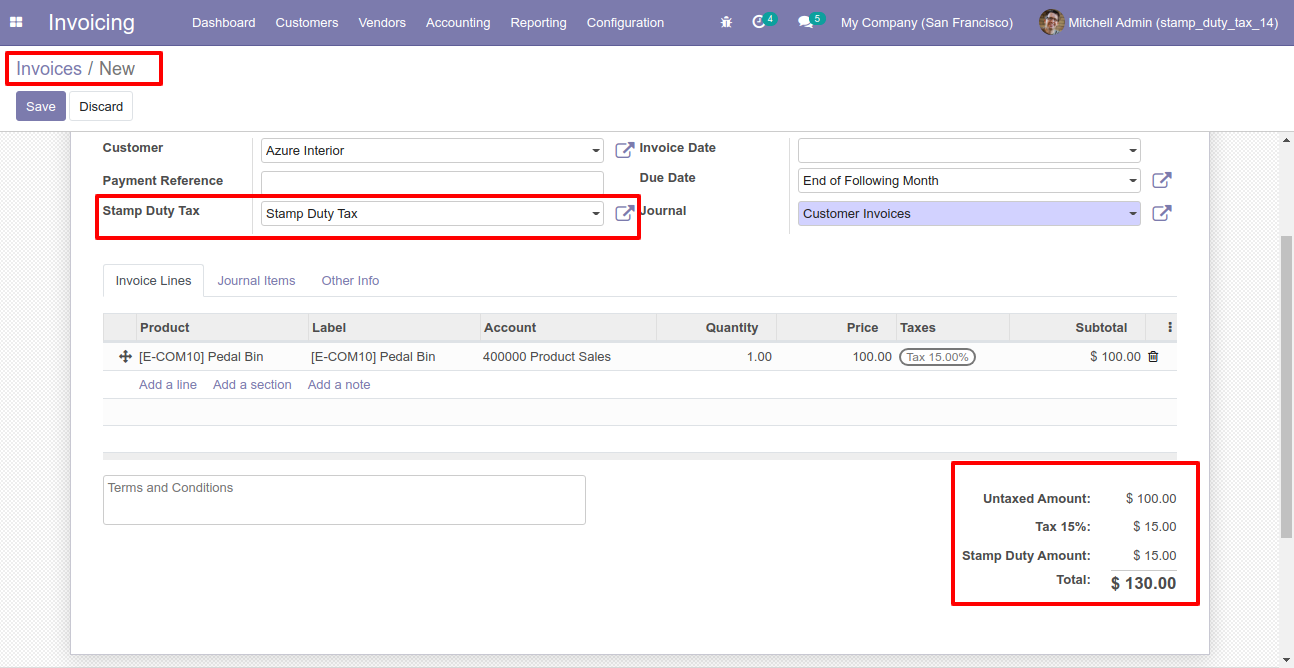
Task: Delete the Pedal Bin invoice line
Action: (1153, 357)
